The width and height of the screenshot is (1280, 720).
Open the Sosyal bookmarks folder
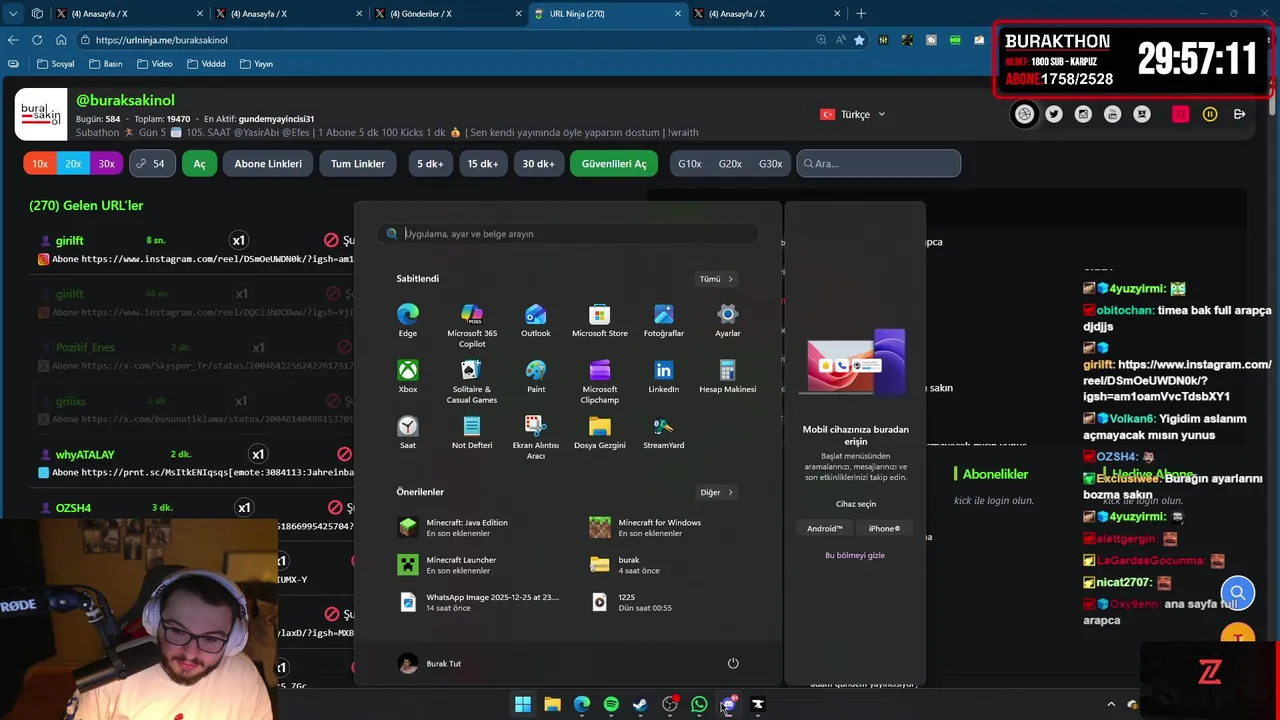pyautogui.click(x=56, y=64)
